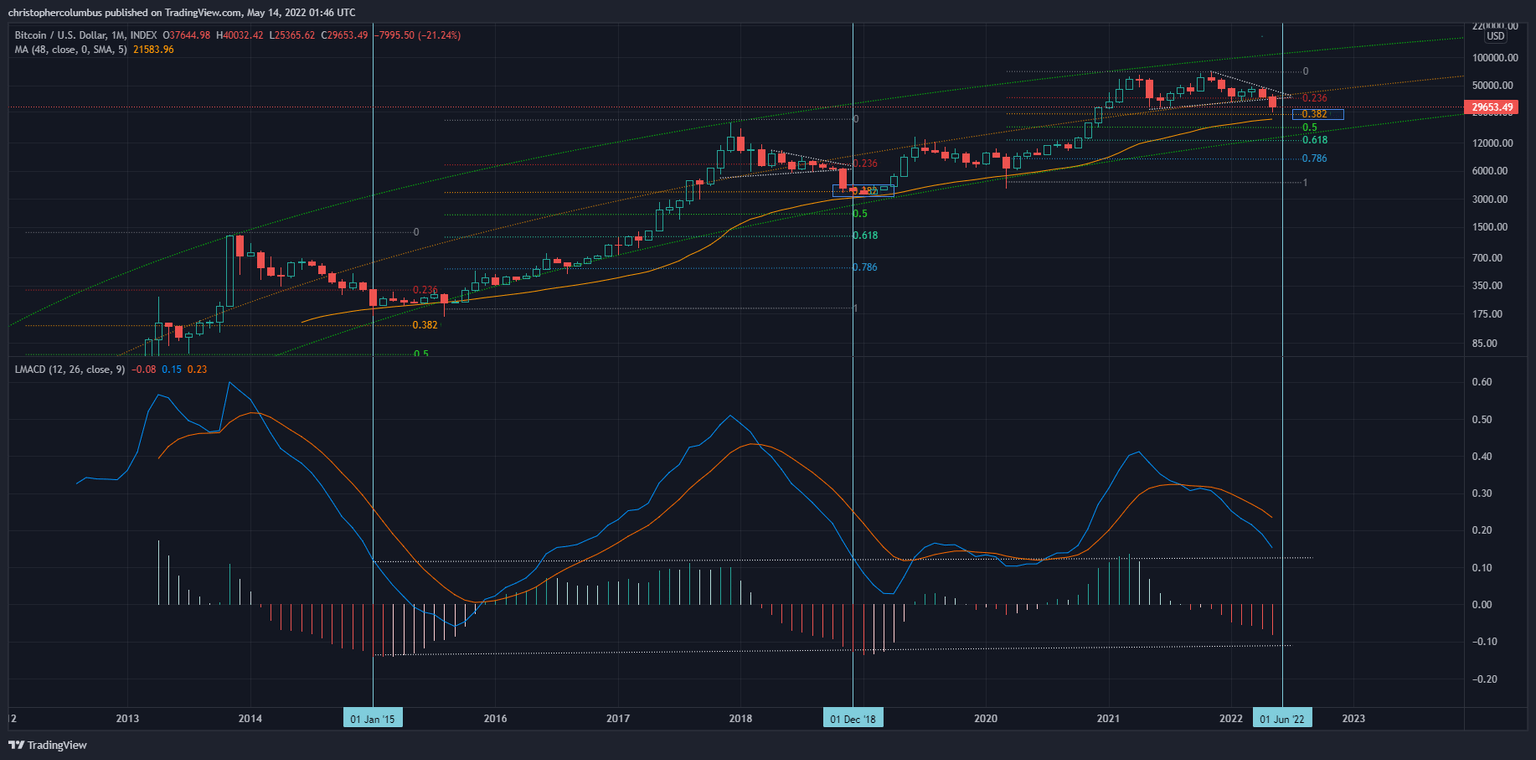Click the 01 Dec '18 timeline marker
The width and height of the screenshot is (1536, 760).
tap(853, 717)
